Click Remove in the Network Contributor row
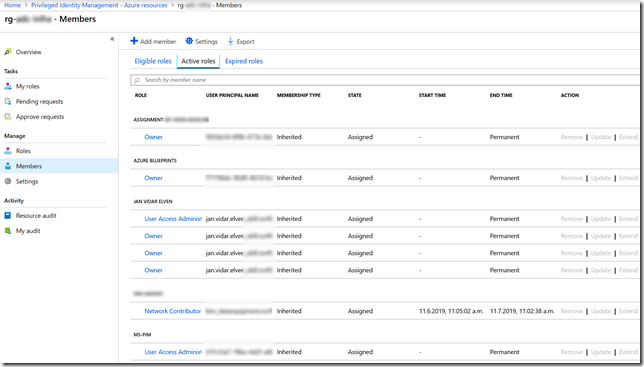Screen dimensions: 644x367 pyautogui.click(x=572, y=311)
